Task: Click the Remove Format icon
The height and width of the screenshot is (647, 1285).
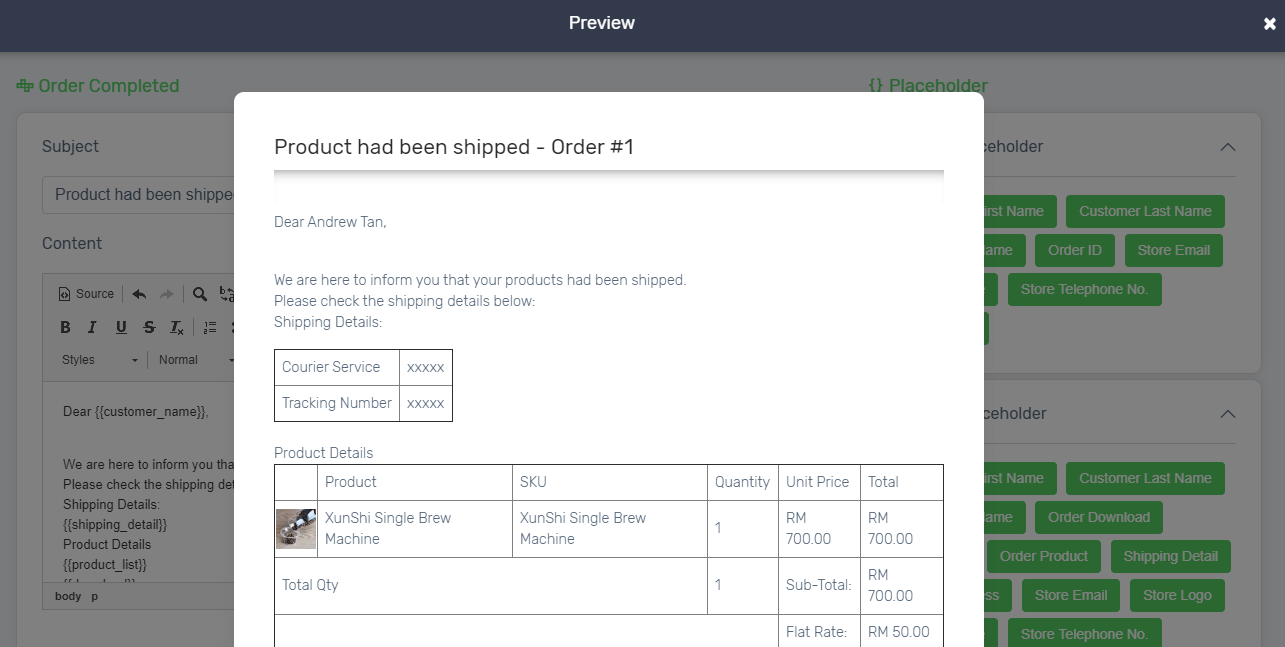Action: point(177,327)
